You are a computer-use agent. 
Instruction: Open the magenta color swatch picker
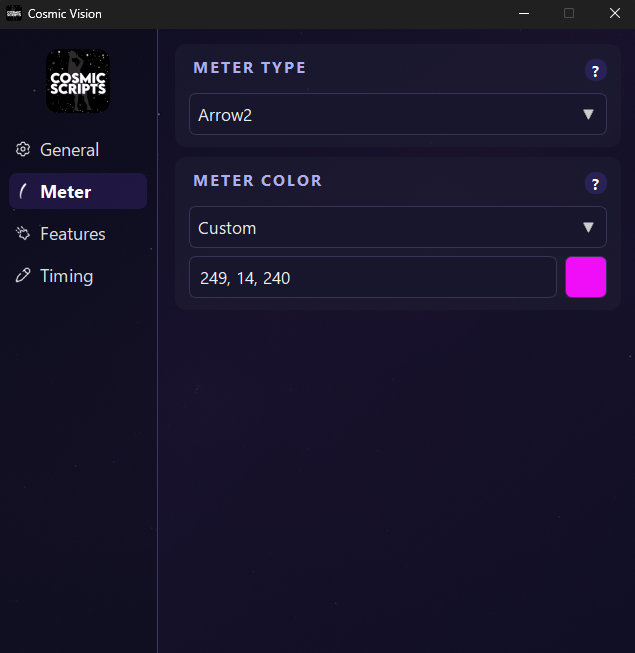586,277
